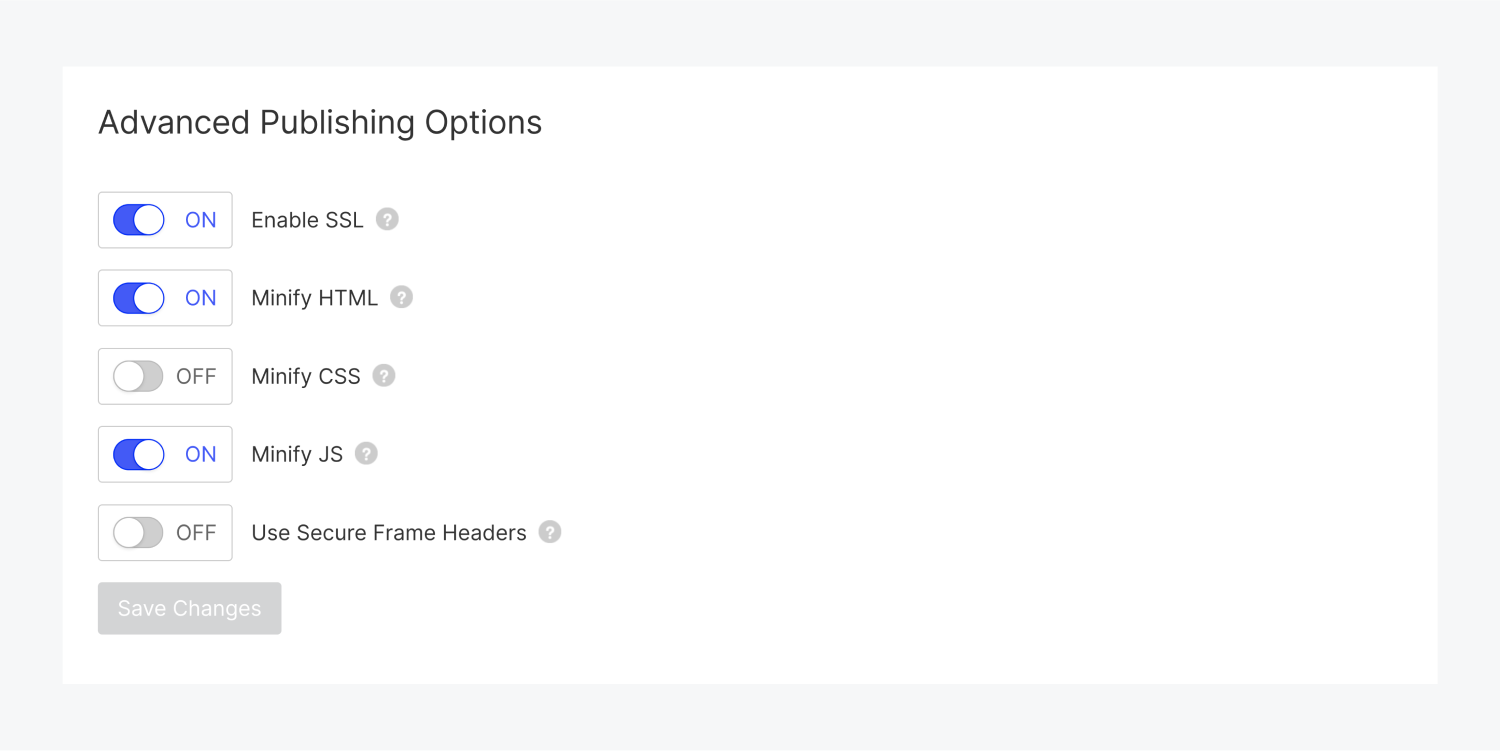Click question mark icon next to Minify JS

[367, 454]
